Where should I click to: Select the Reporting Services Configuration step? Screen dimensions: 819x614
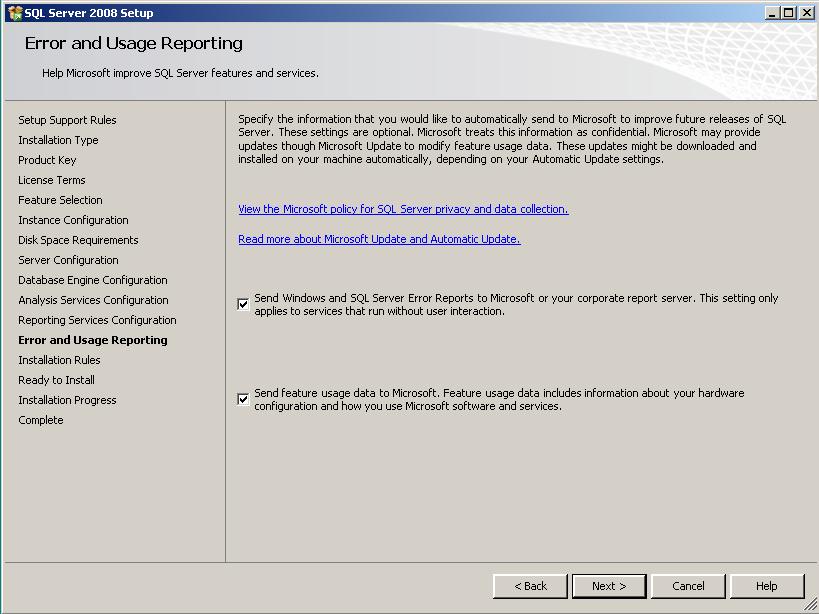point(97,320)
